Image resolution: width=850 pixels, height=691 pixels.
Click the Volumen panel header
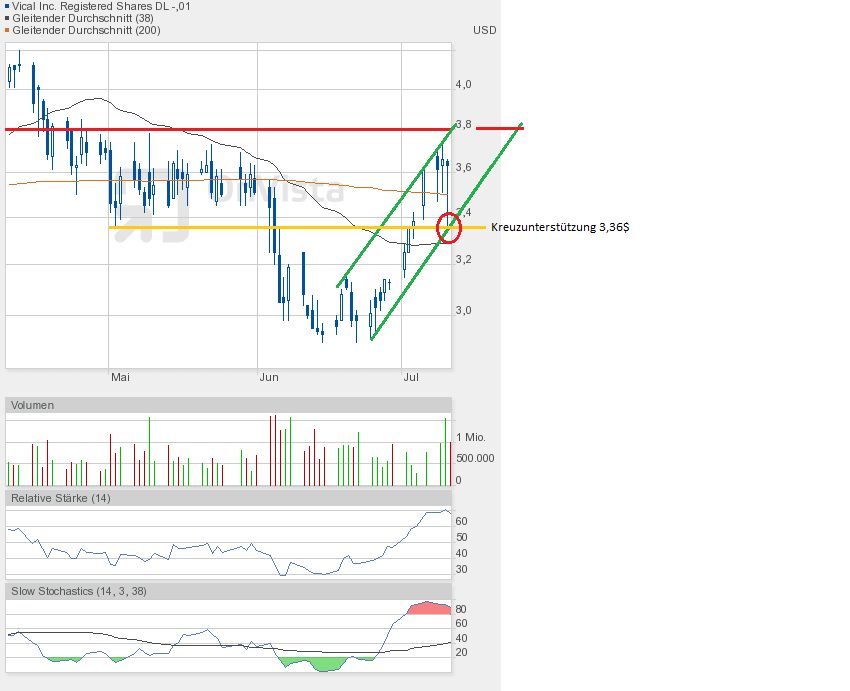(33, 405)
